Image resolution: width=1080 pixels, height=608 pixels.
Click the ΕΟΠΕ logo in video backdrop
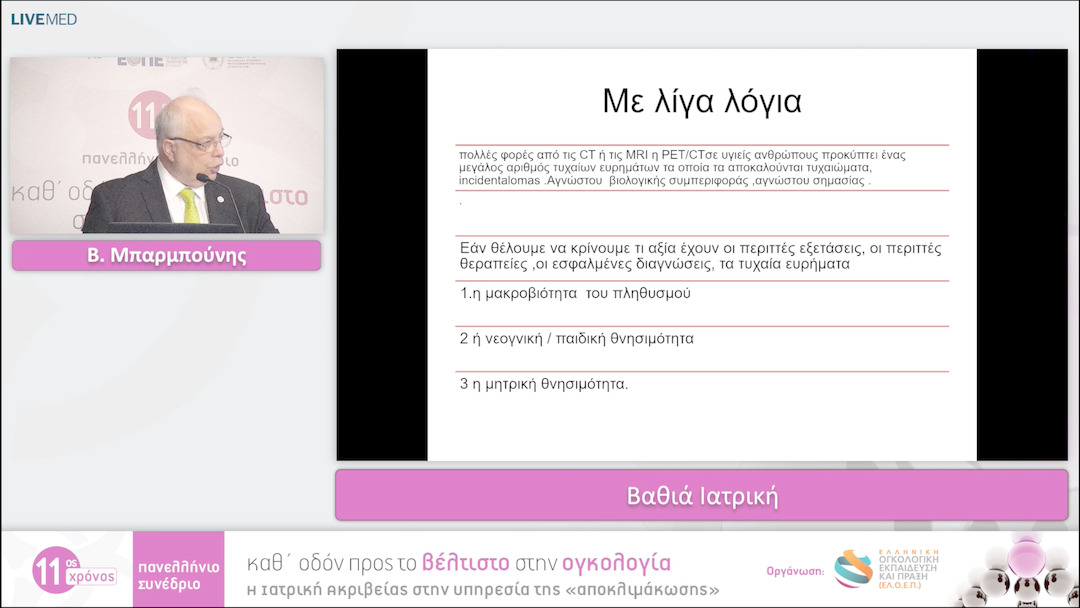tap(140, 61)
